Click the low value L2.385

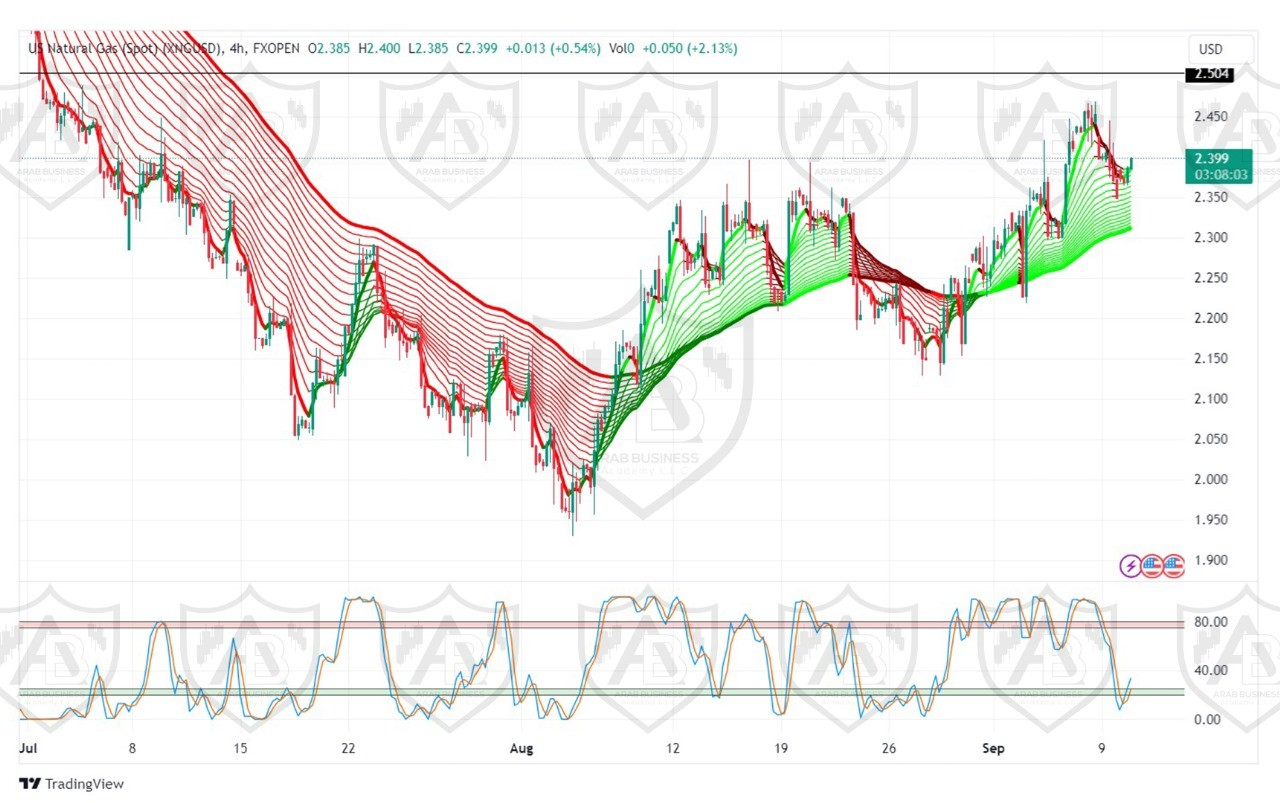click(x=428, y=48)
